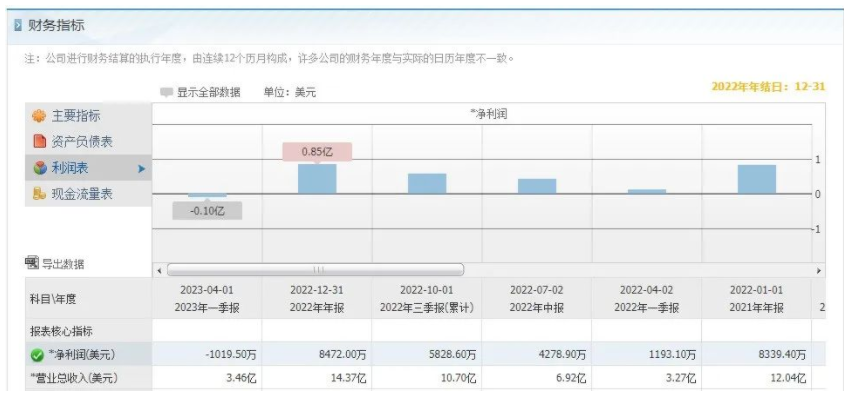
Task: Click the 现金流量表 coins icon
Action: [39, 194]
